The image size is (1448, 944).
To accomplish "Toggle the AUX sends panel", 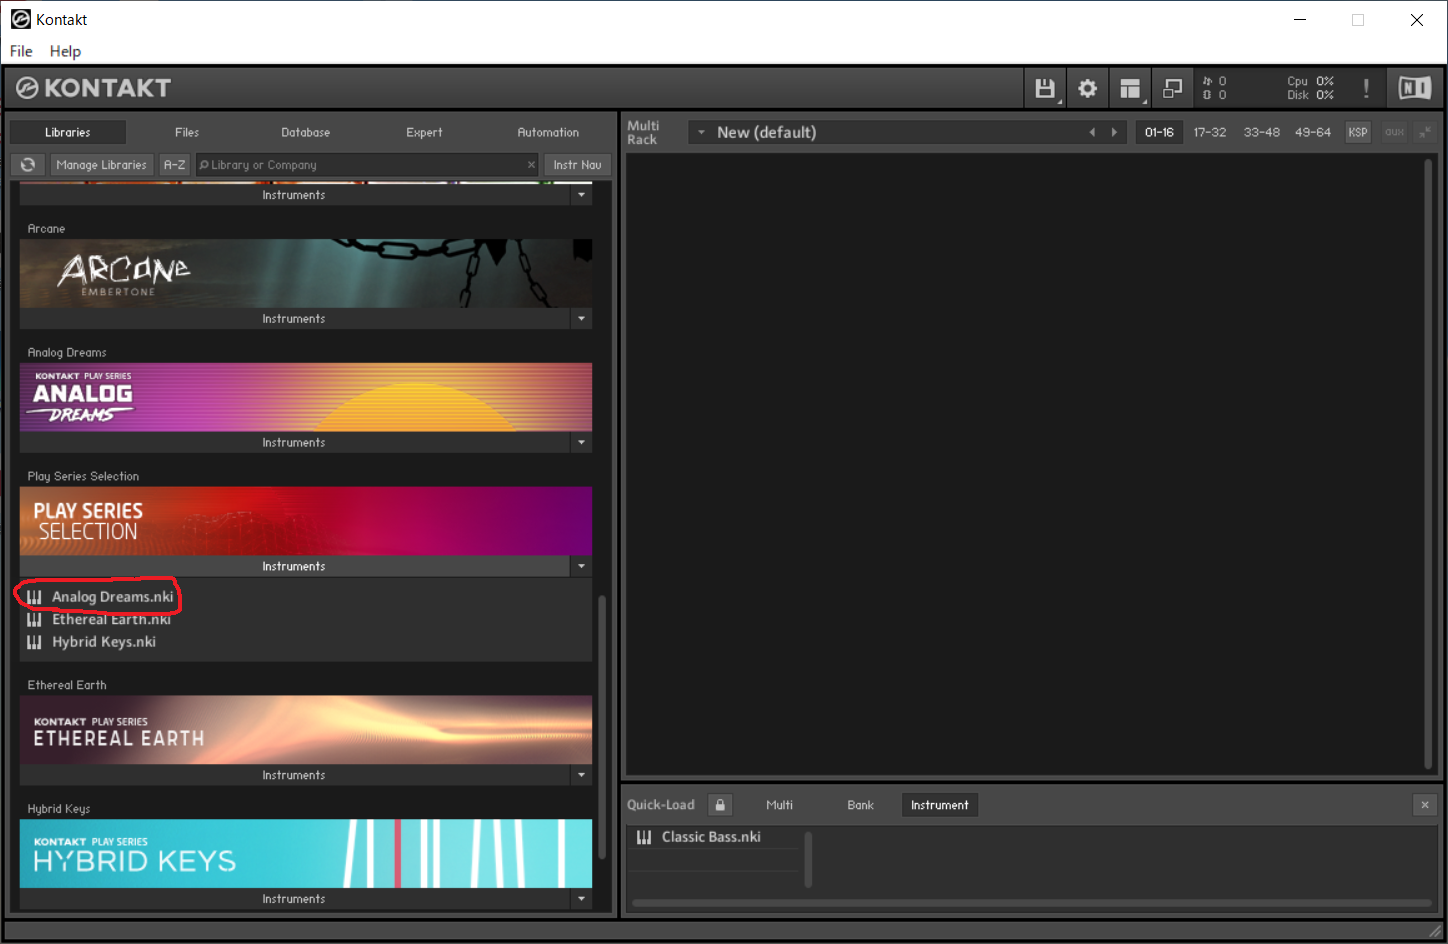I will pos(1394,132).
